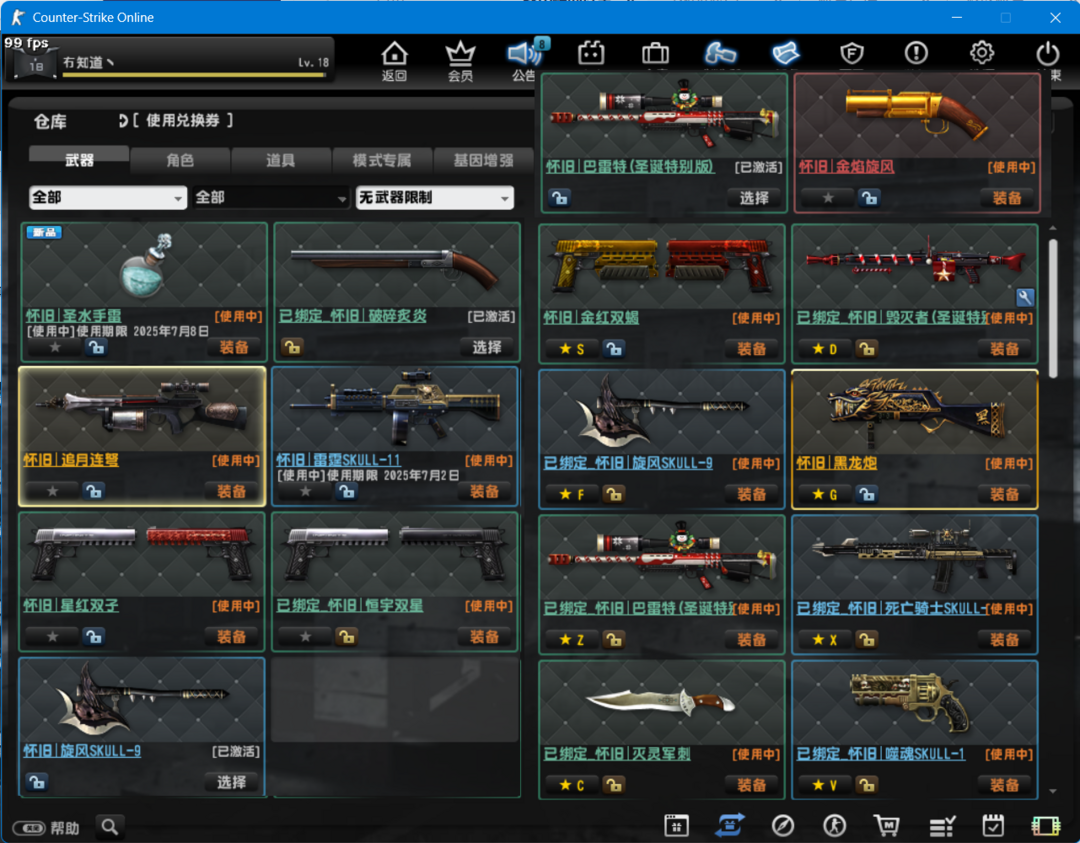
Task: Open the shield F icon
Action: tap(852, 53)
